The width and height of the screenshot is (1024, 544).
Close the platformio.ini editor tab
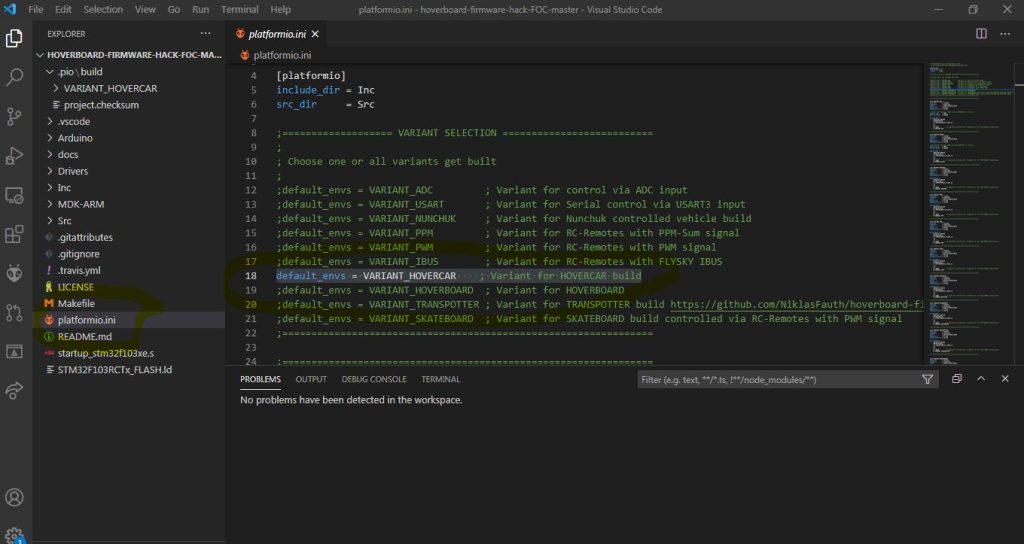coord(315,34)
